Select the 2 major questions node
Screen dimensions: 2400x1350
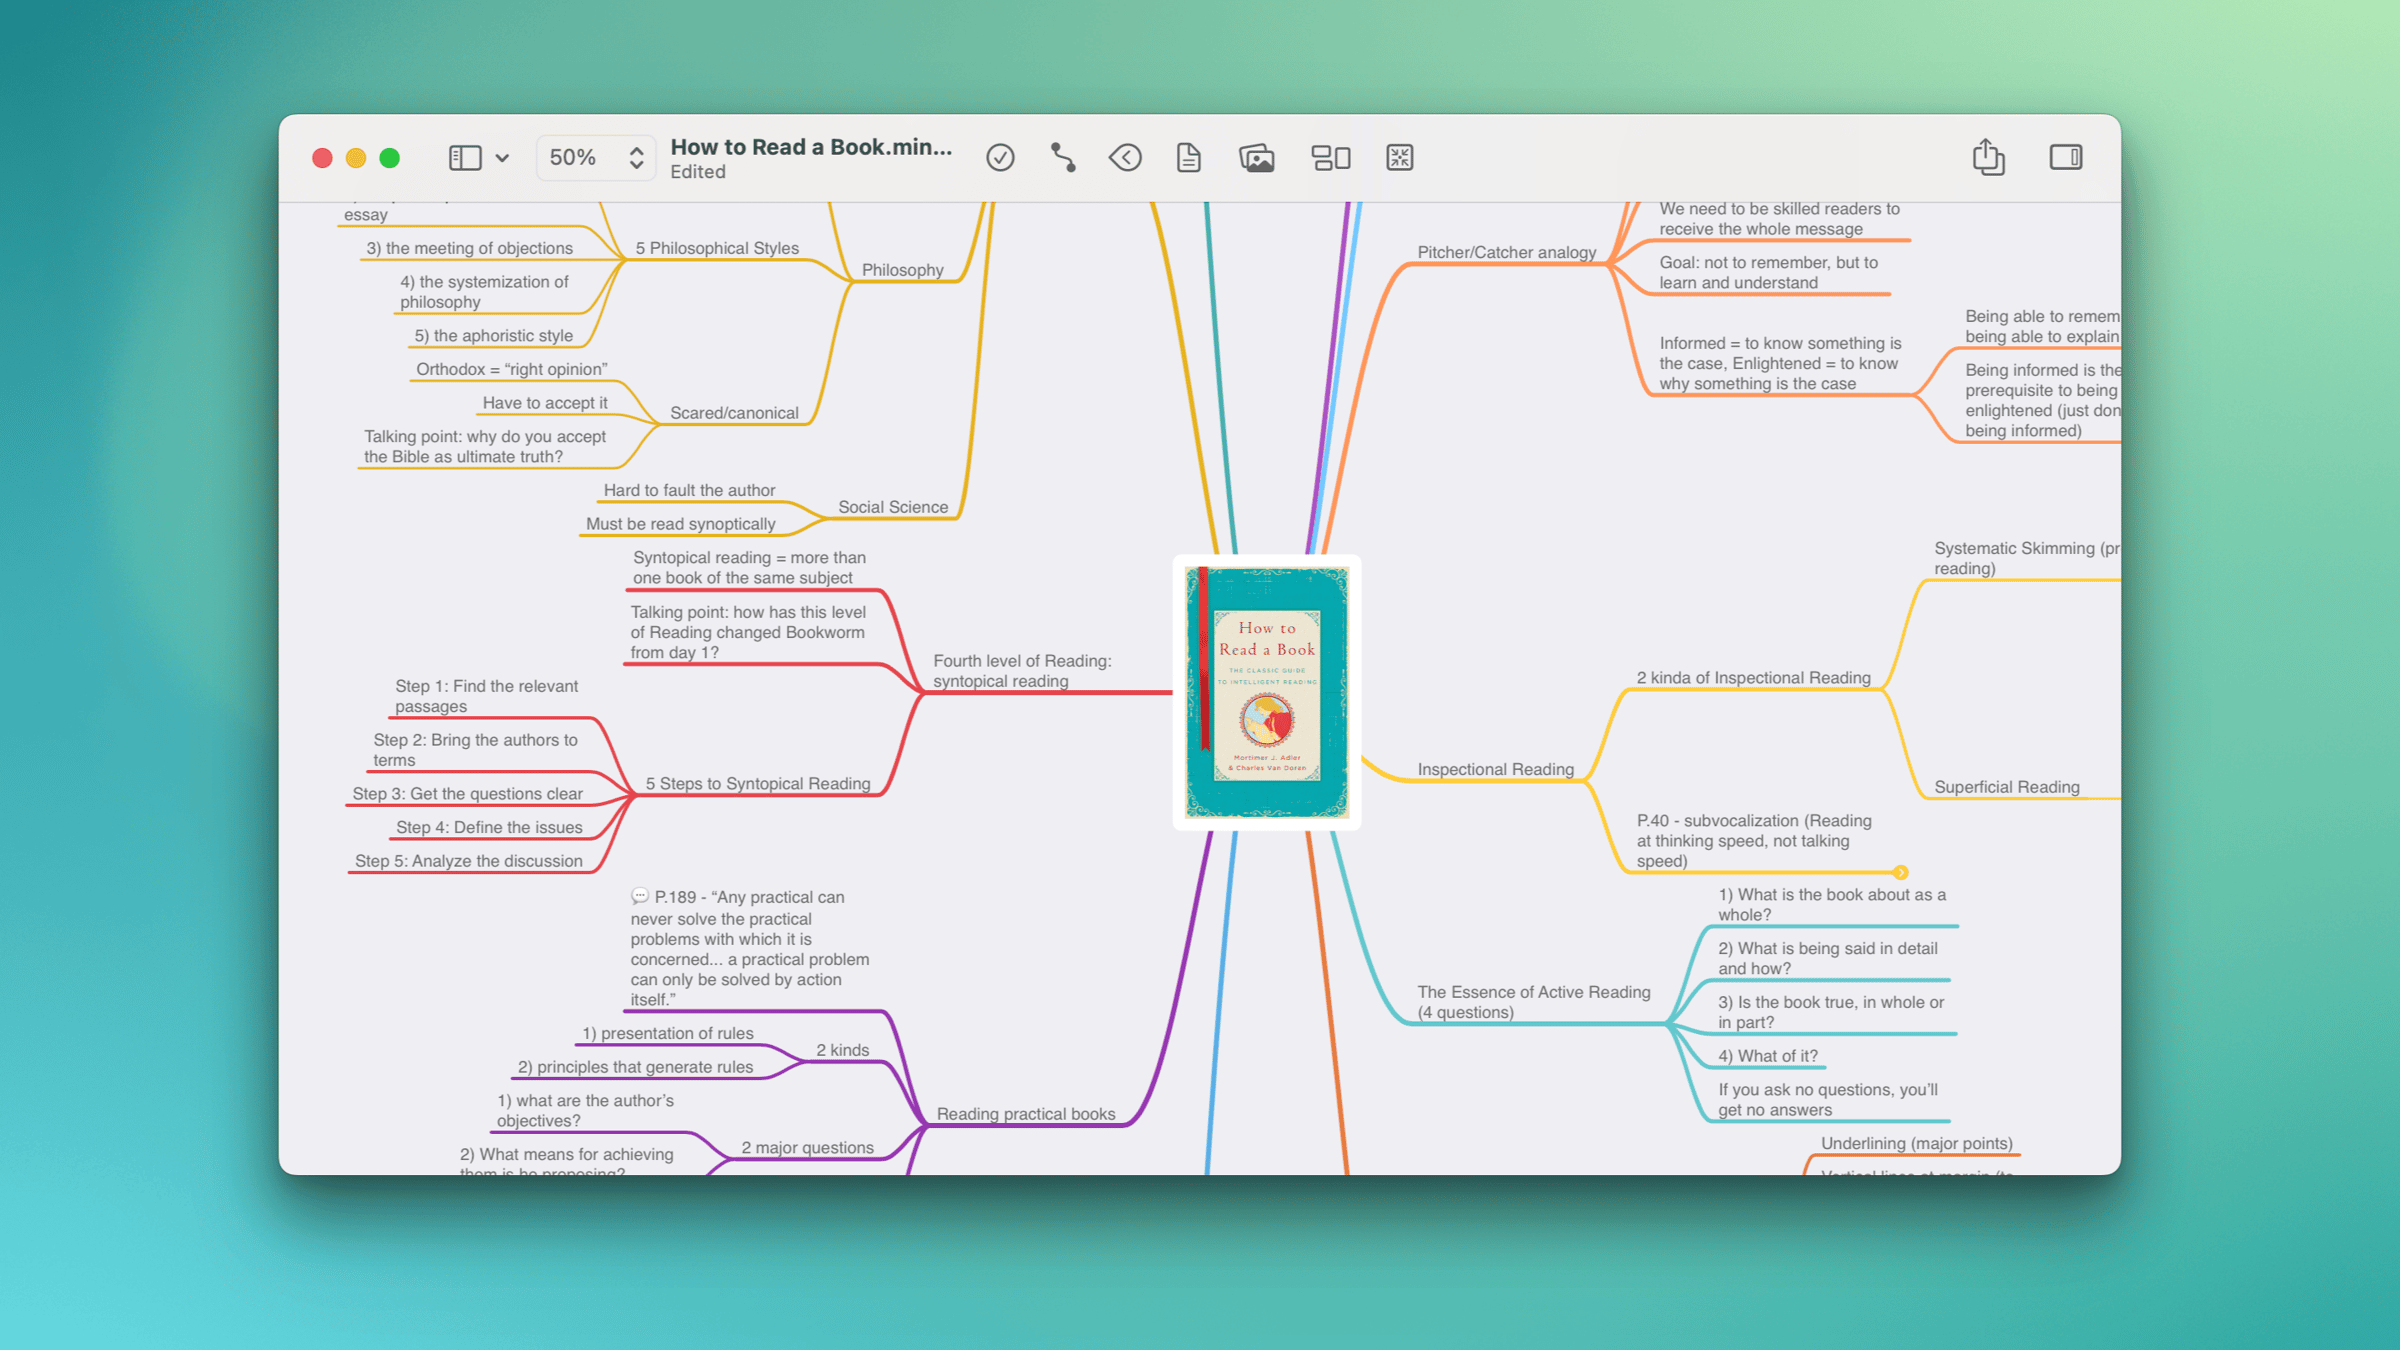(x=807, y=1148)
